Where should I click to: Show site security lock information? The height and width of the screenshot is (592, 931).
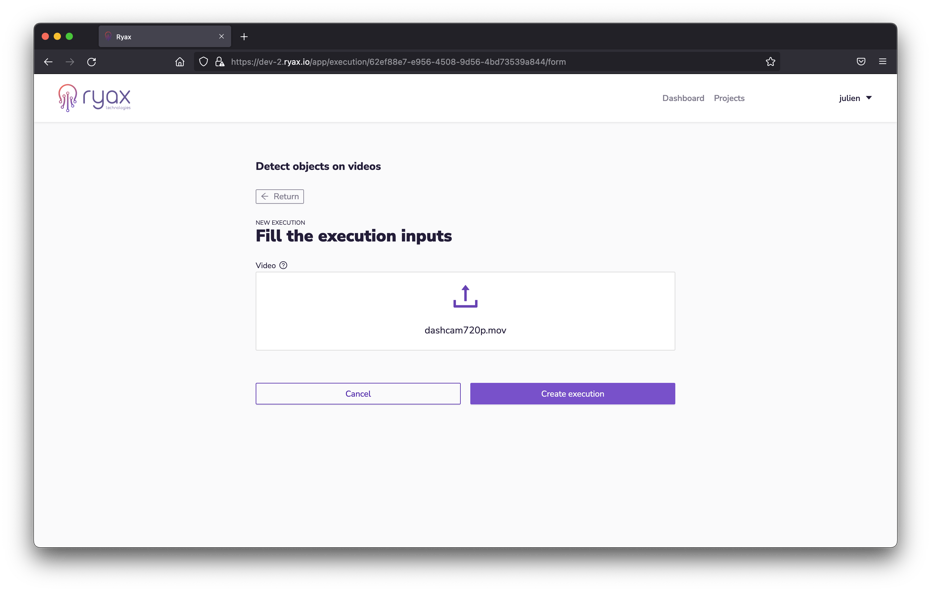(x=220, y=62)
